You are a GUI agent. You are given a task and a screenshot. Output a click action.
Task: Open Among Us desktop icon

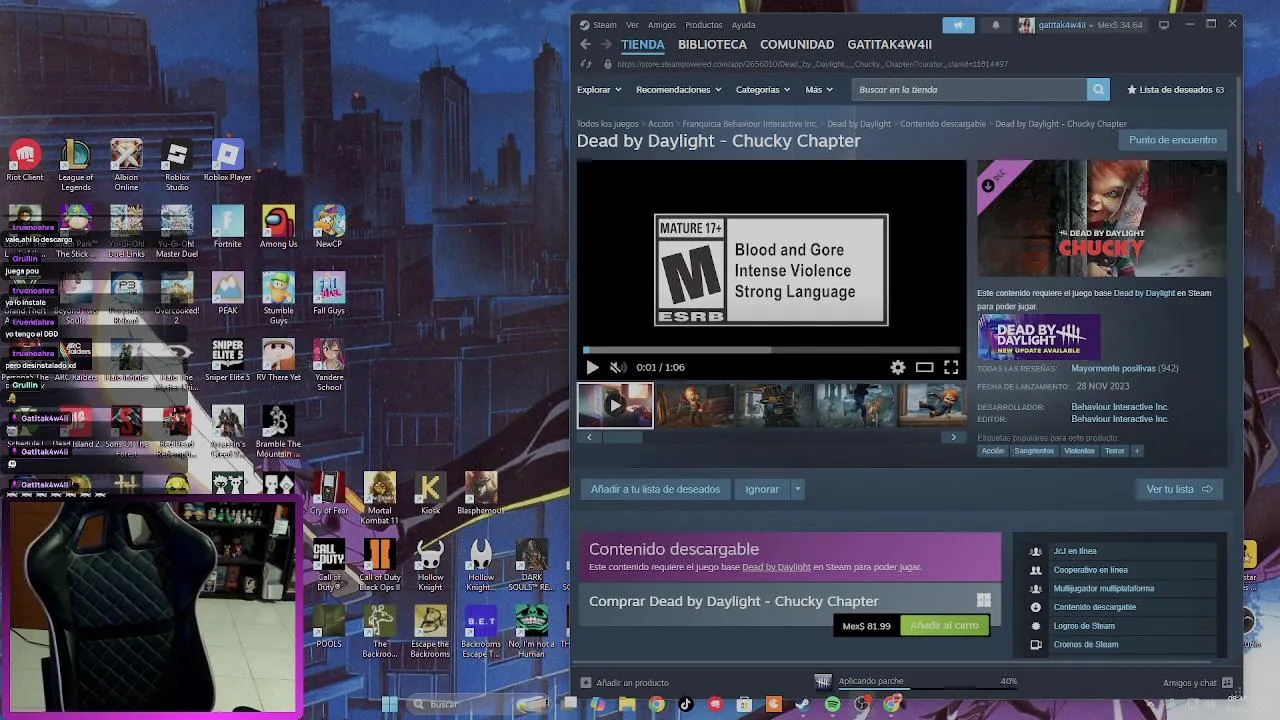[279, 227]
